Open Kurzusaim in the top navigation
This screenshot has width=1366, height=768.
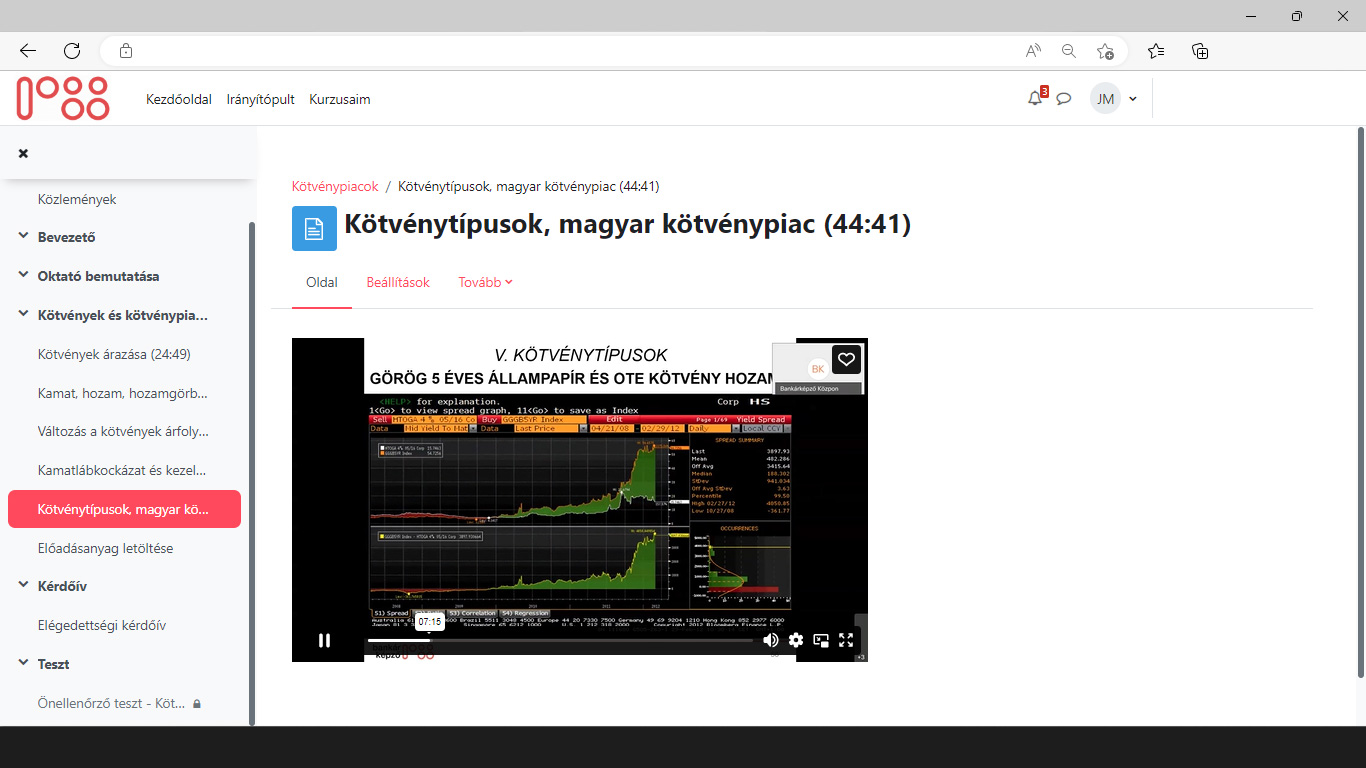(340, 99)
